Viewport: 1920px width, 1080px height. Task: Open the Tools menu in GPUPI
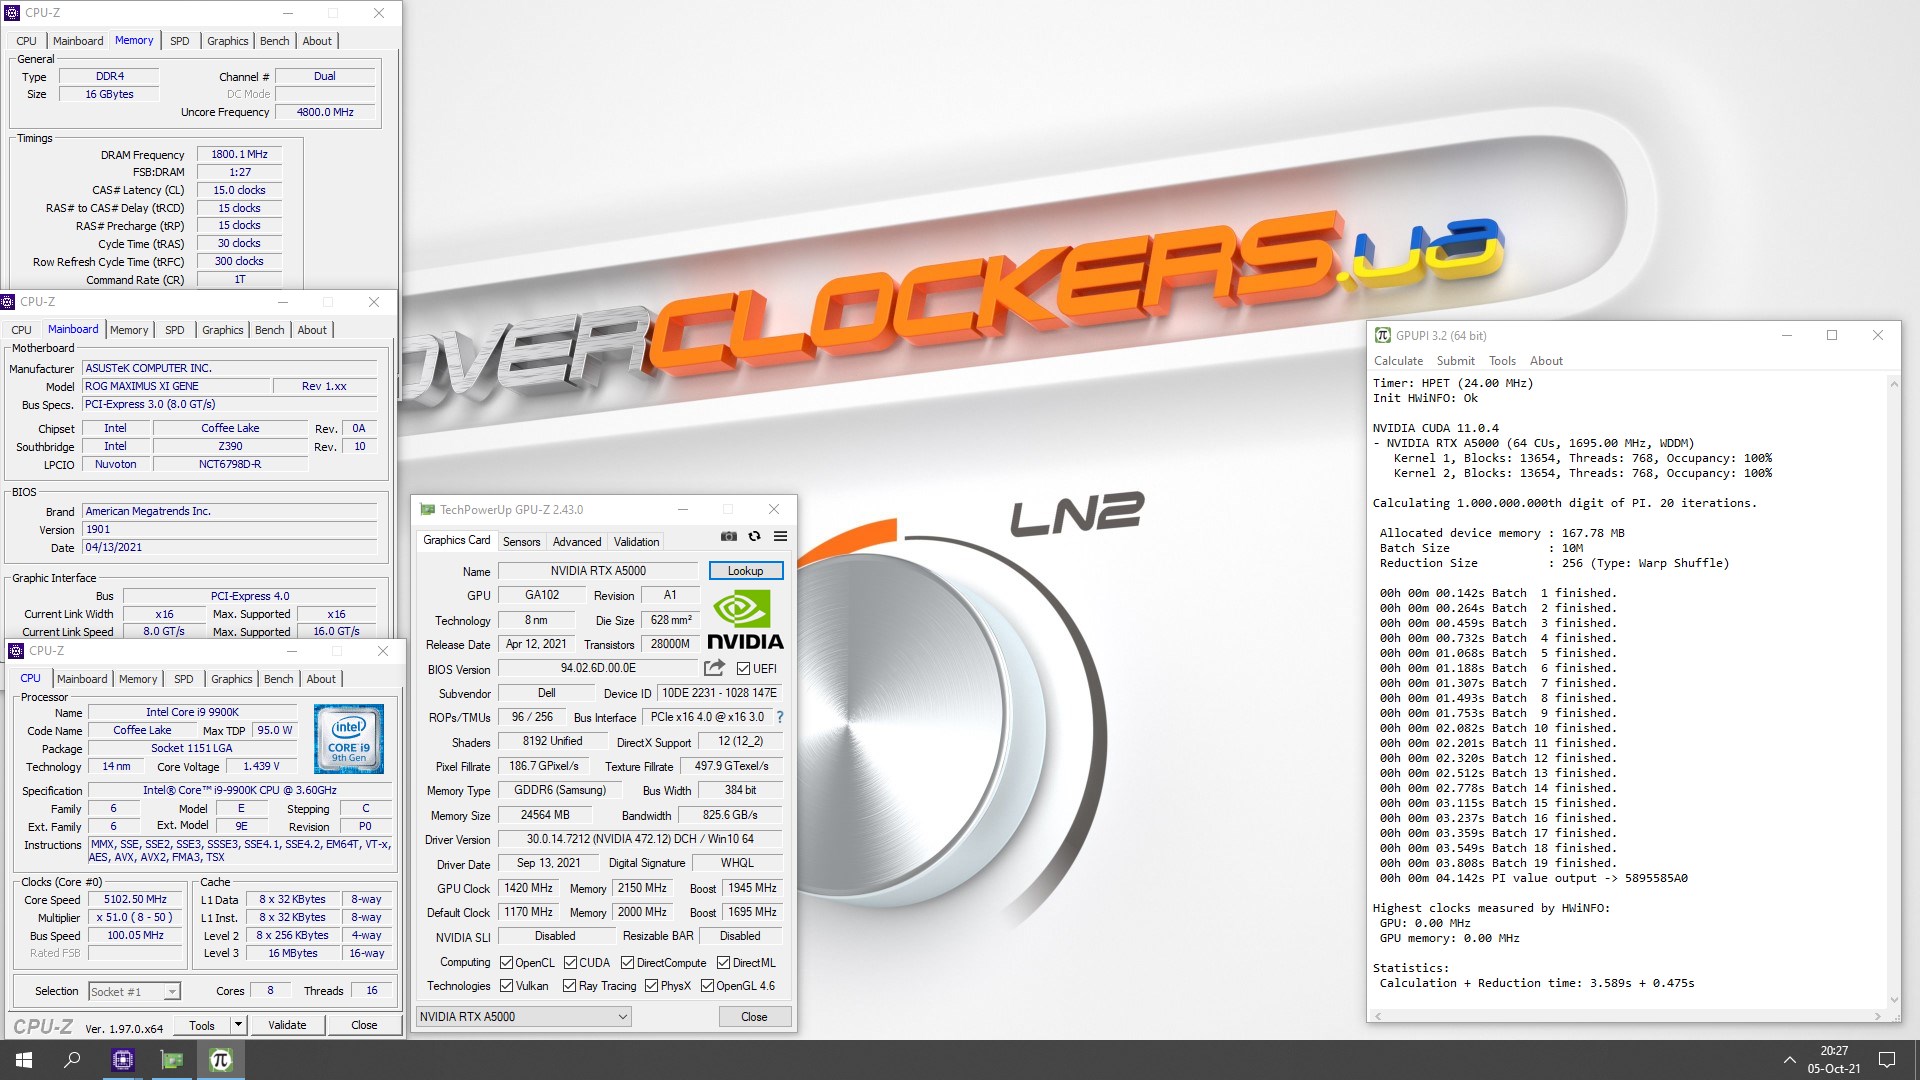1502,361
